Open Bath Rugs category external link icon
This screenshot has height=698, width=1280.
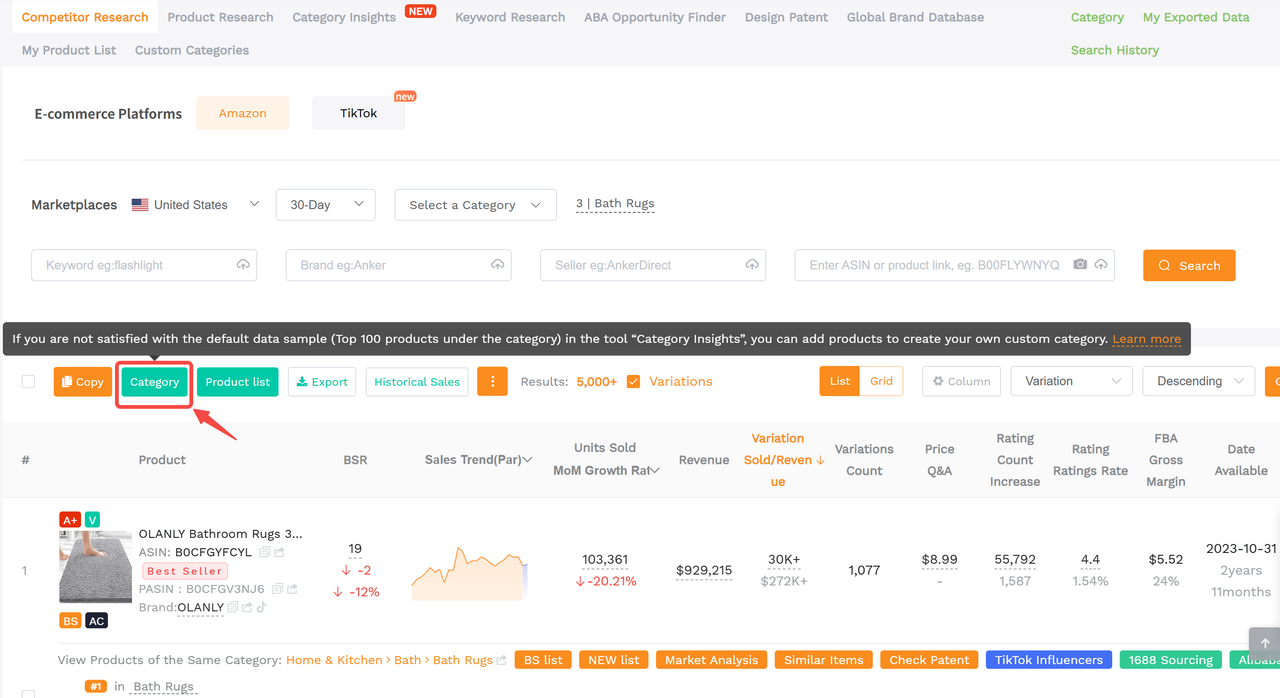(x=502, y=660)
